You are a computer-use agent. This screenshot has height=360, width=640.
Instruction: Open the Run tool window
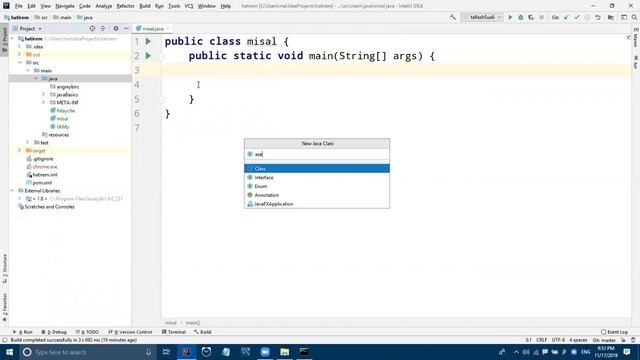tap(23, 332)
